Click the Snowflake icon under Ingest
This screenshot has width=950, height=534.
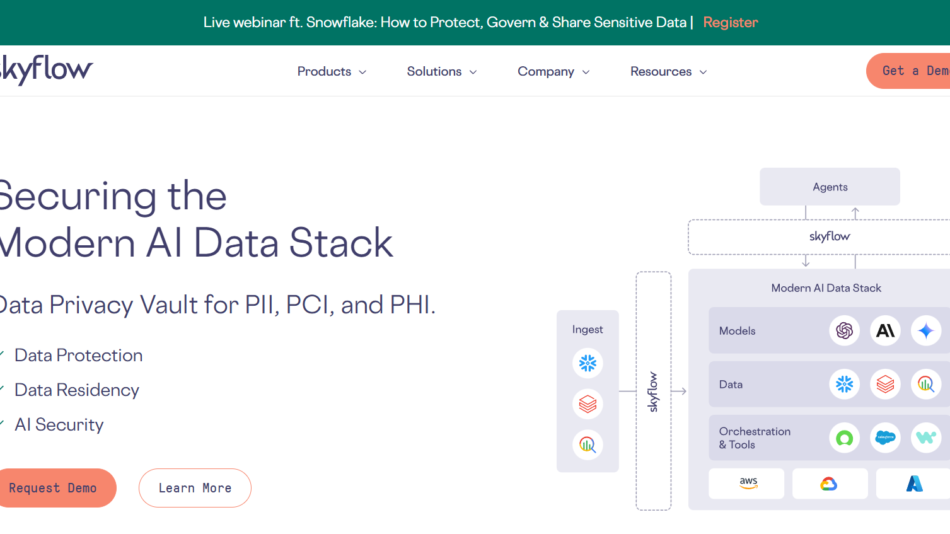[588, 363]
